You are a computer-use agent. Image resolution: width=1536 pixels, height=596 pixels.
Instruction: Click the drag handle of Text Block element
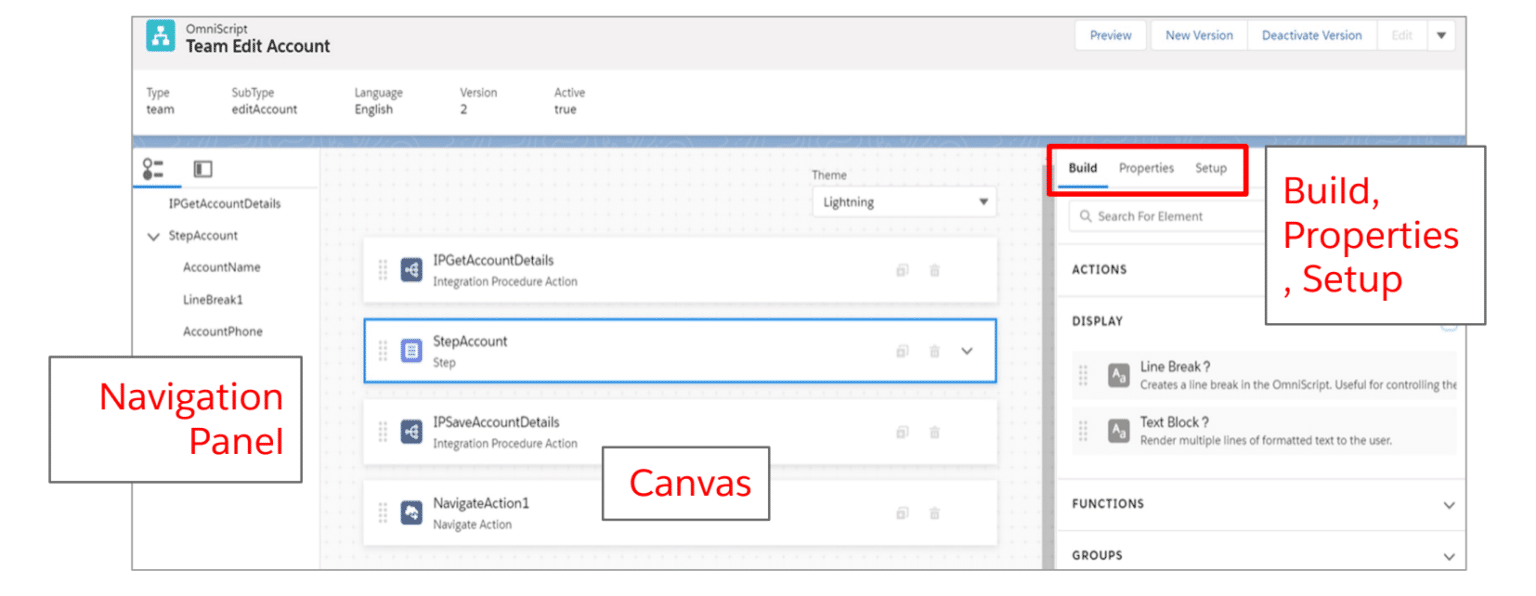(x=1083, y=431)
